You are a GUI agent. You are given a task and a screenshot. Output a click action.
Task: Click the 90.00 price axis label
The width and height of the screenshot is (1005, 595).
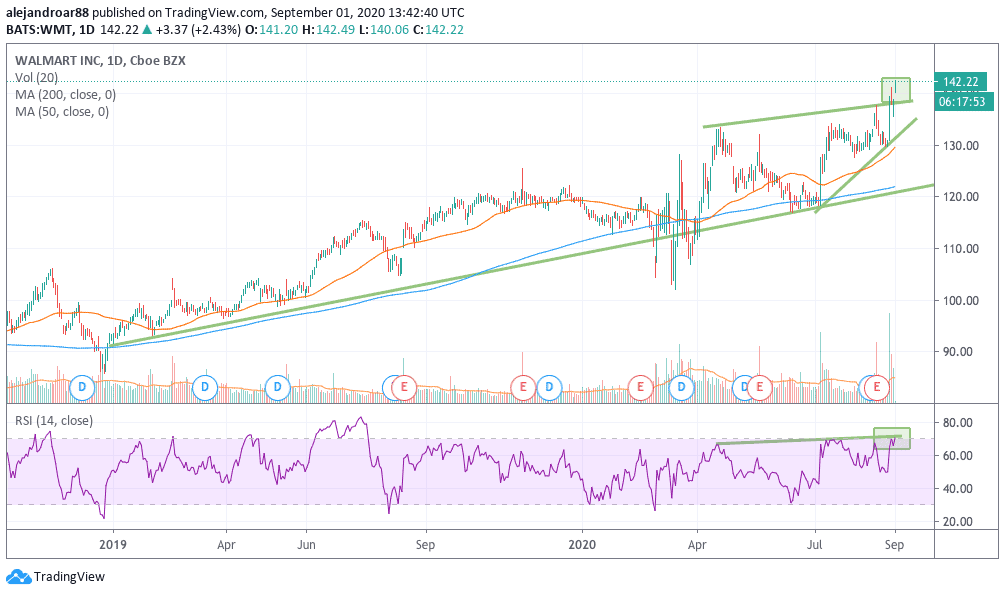click(958, 351)
